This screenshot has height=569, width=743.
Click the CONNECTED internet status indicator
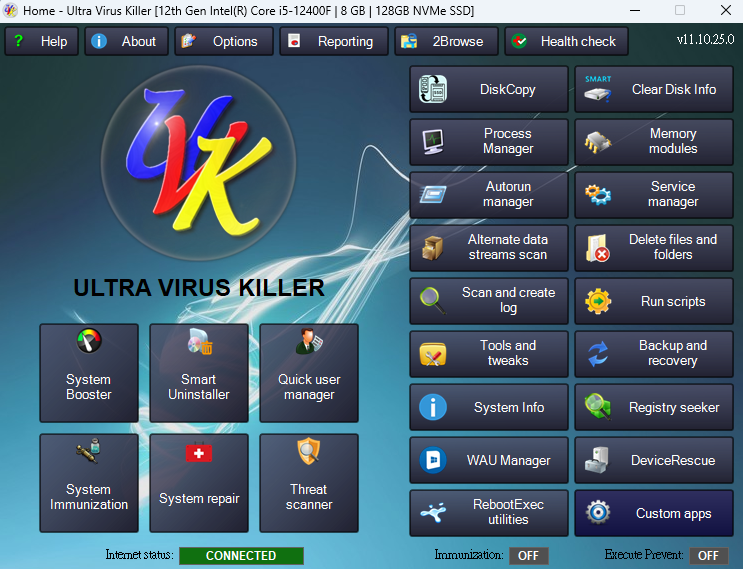click(x=241, y=556)
